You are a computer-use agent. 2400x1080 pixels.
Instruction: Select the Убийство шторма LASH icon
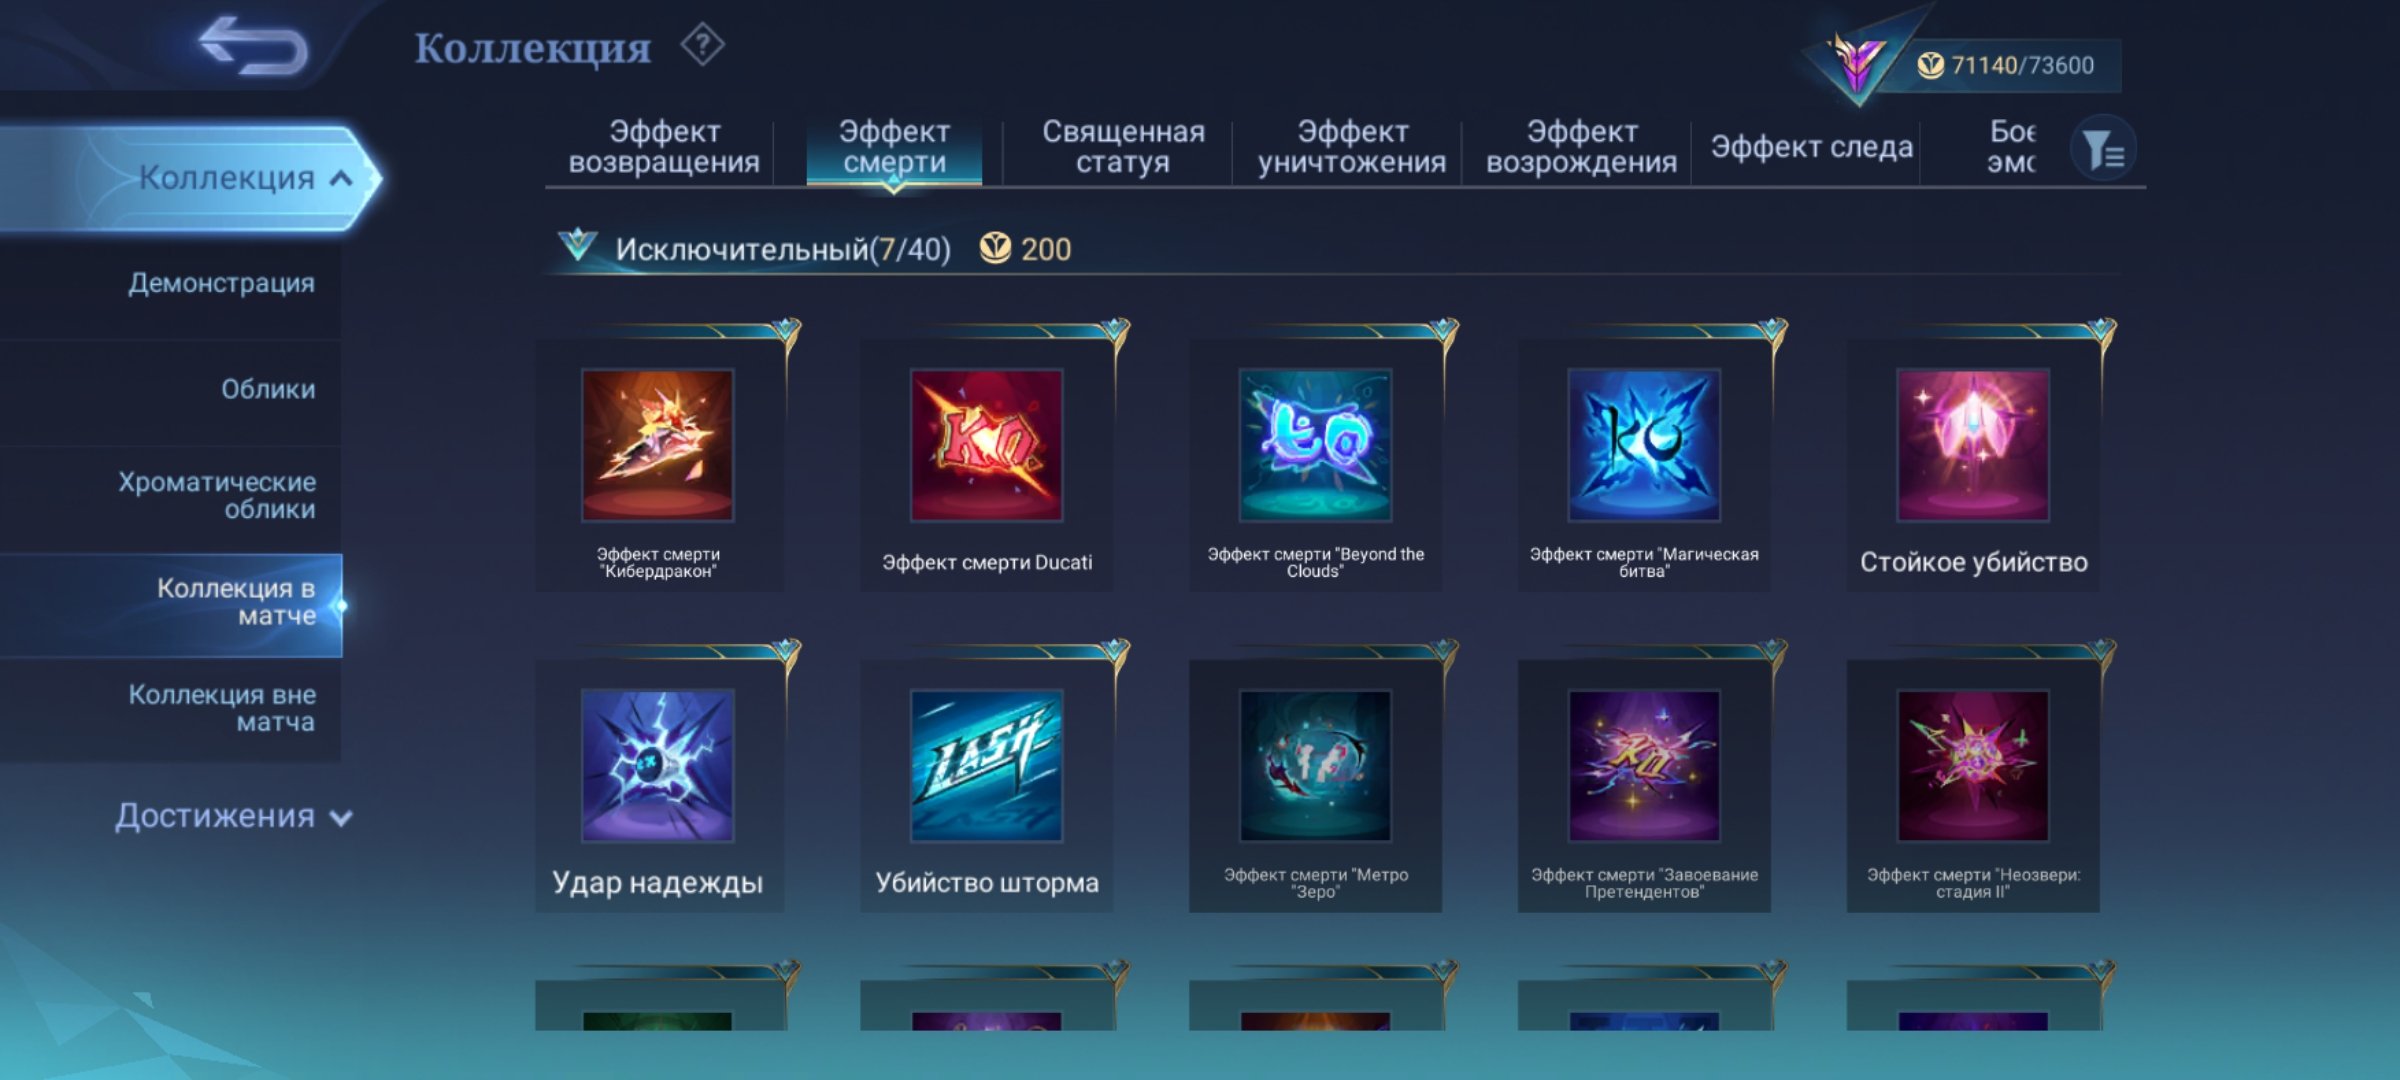[x=986, y=766]
